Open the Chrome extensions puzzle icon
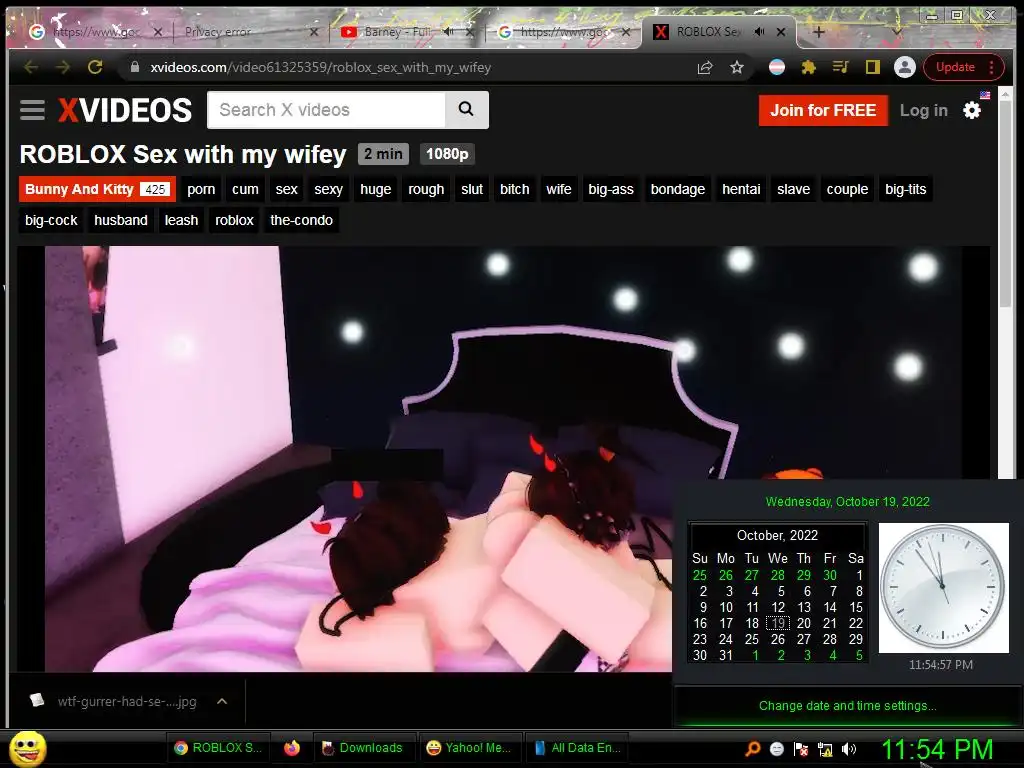 (x=808, y=67)
